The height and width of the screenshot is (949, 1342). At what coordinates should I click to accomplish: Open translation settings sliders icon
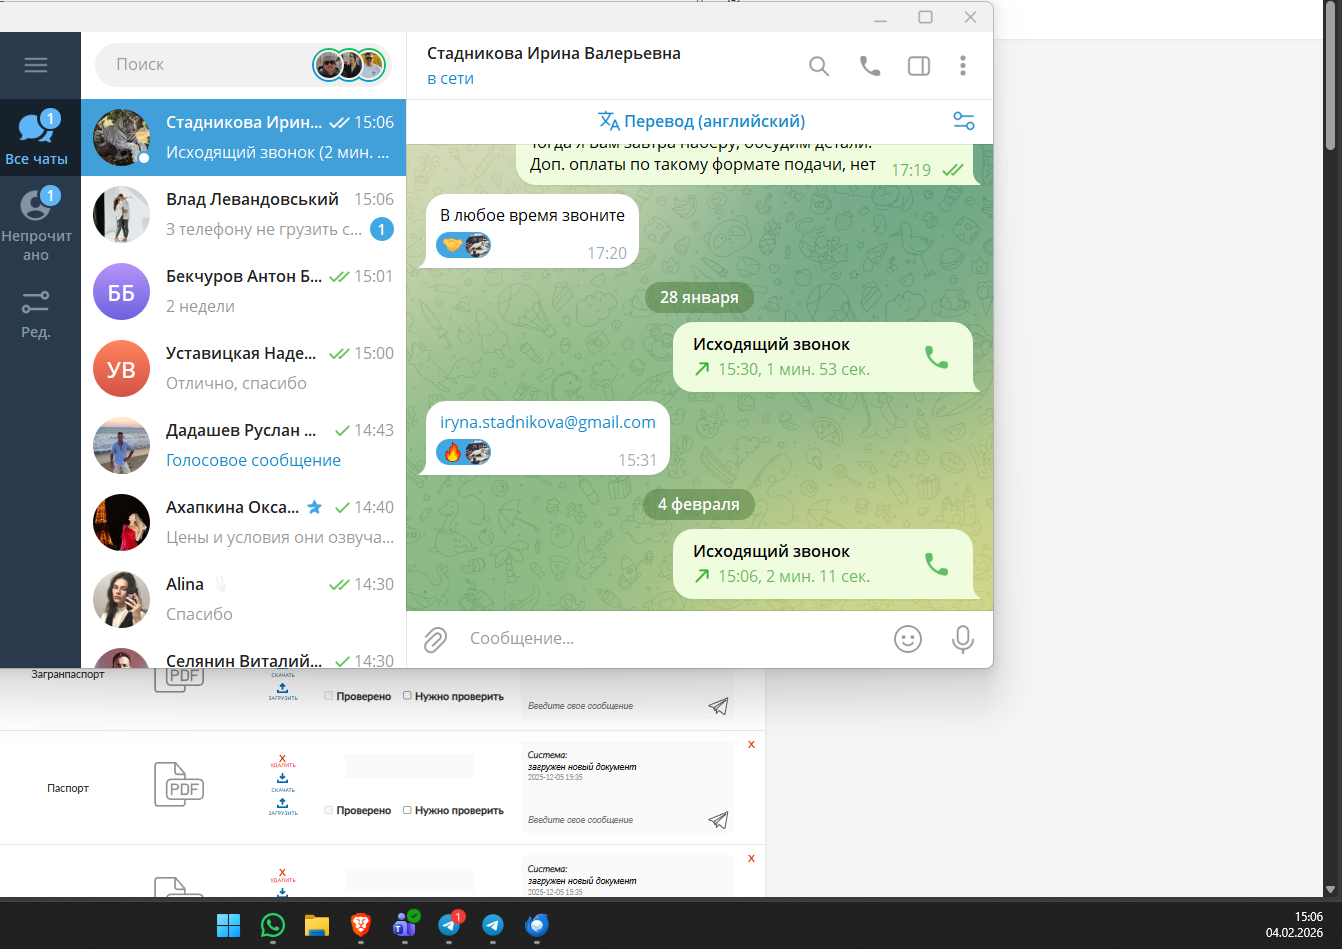click(964, 121)
